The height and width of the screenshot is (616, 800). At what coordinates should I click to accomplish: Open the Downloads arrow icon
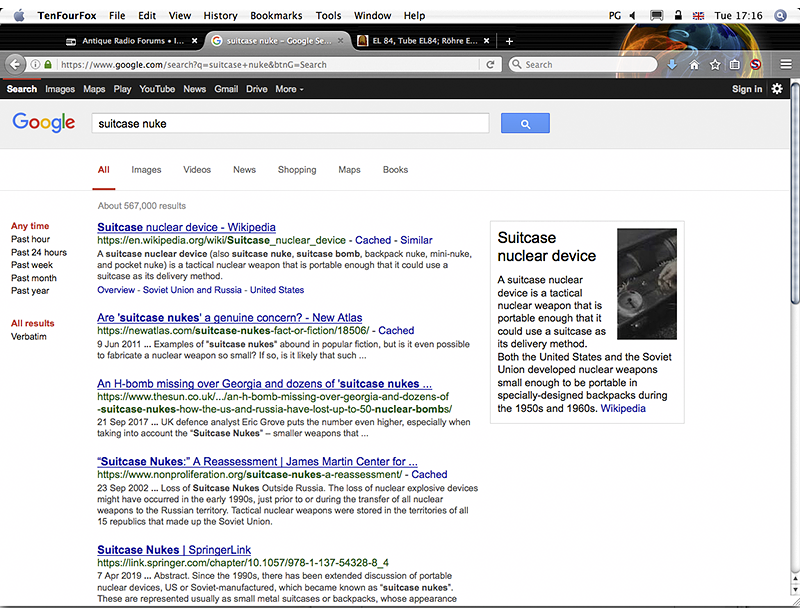coord(672,64)
